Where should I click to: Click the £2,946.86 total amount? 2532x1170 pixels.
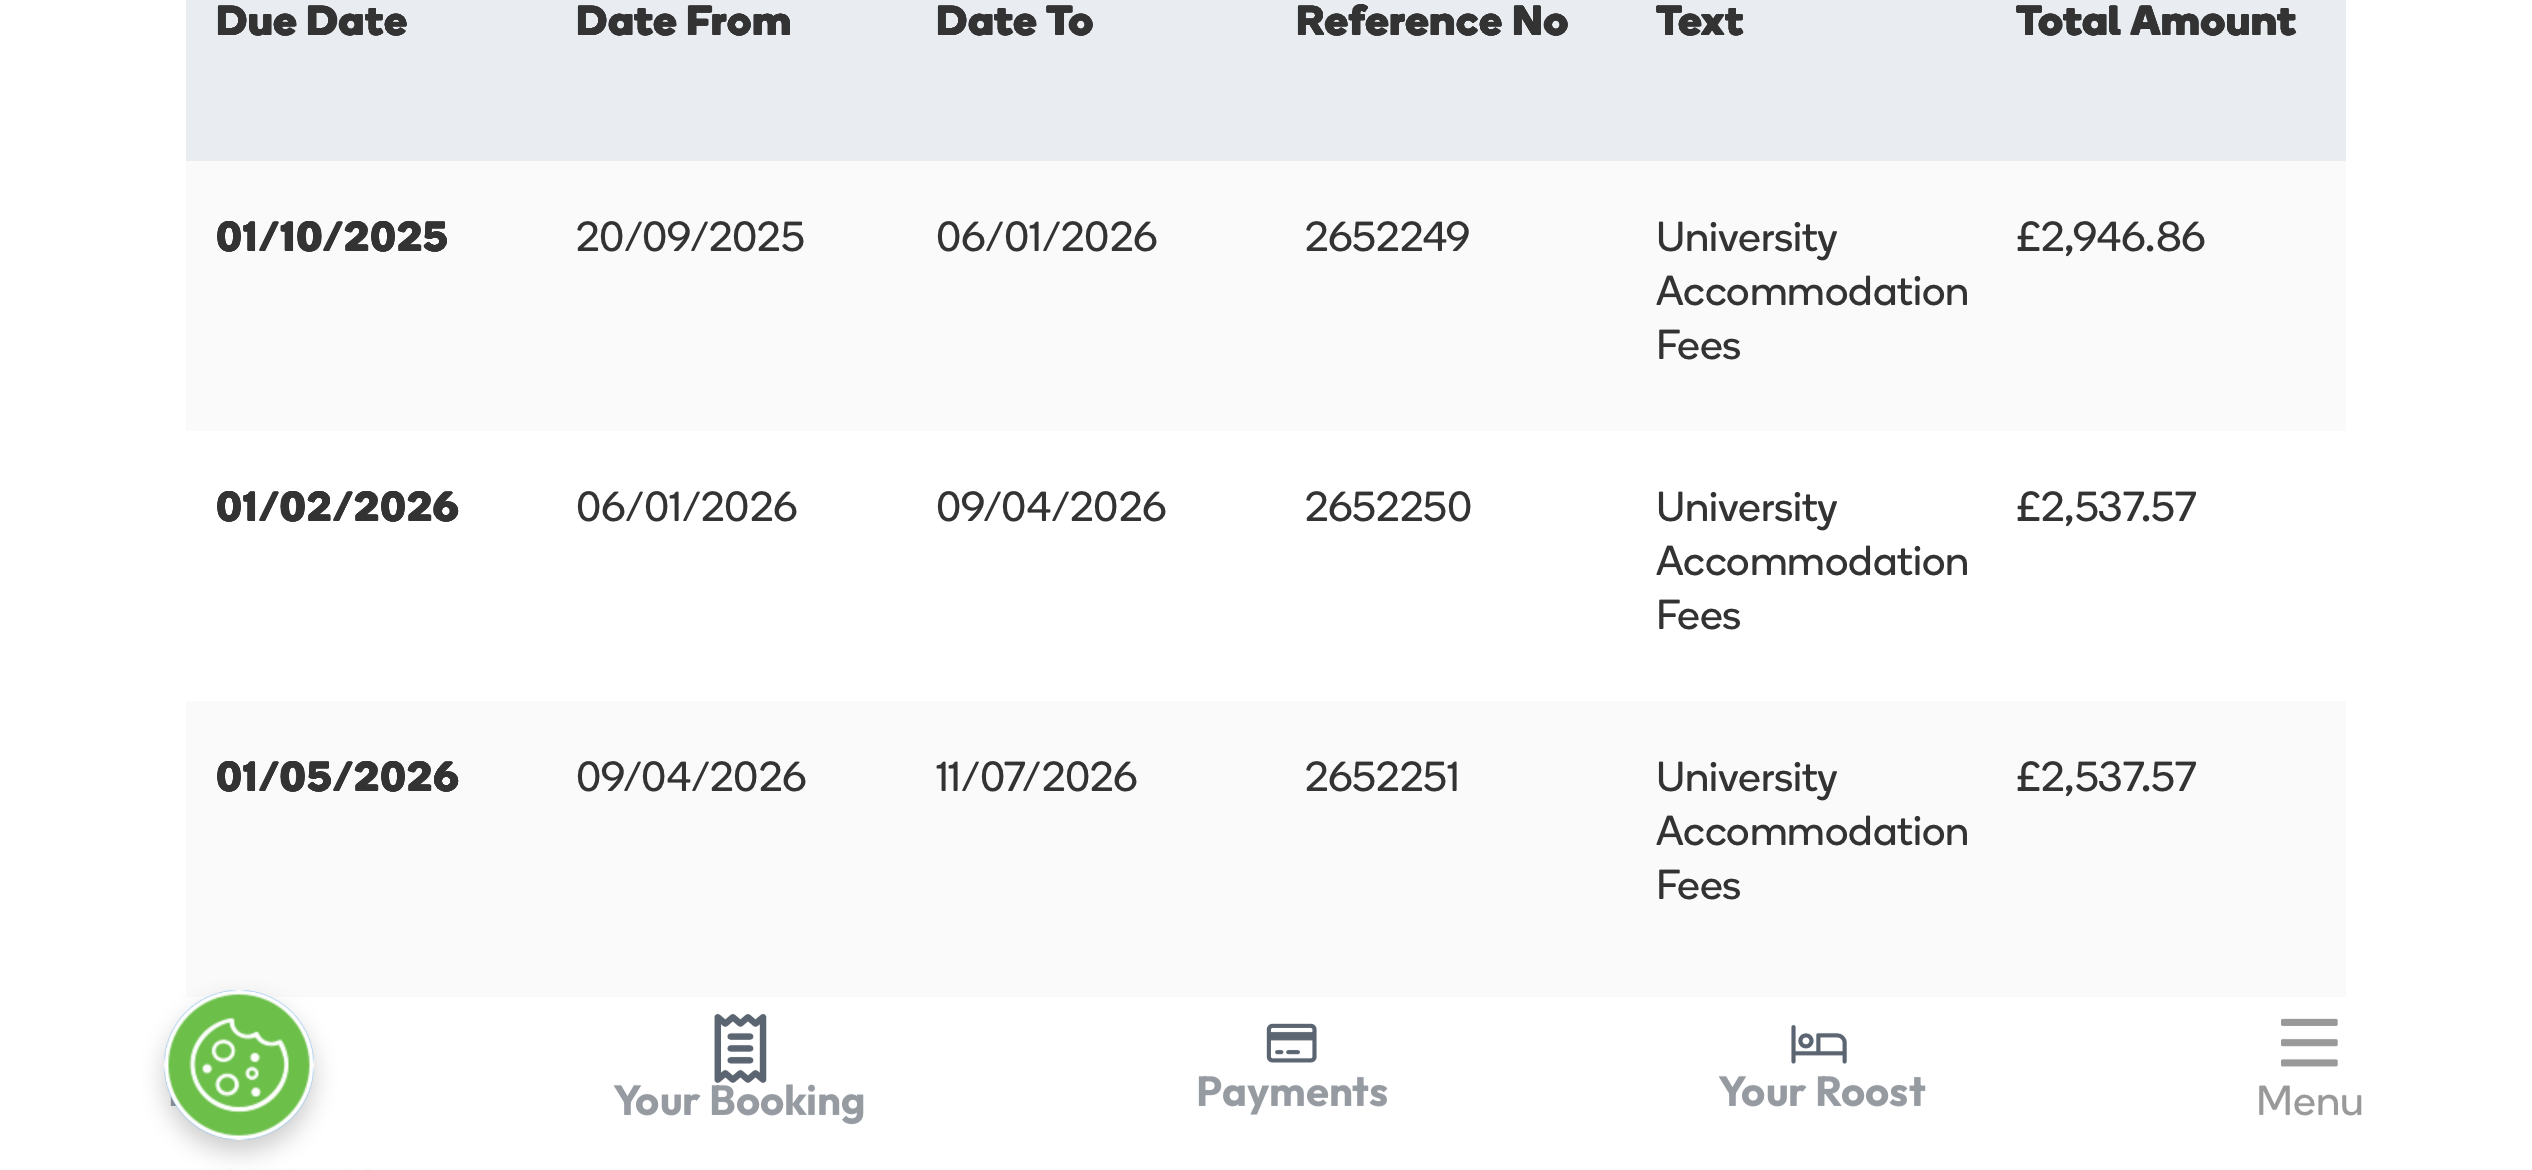coord(2110,237)
